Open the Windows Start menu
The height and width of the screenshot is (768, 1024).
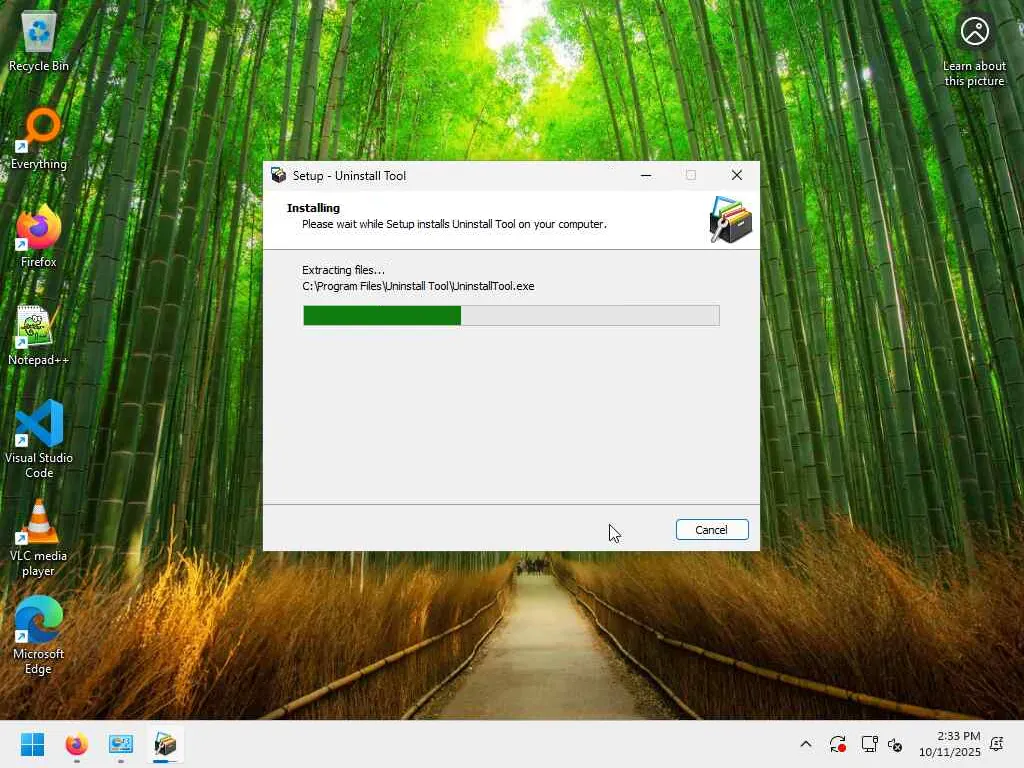point(33,744)
